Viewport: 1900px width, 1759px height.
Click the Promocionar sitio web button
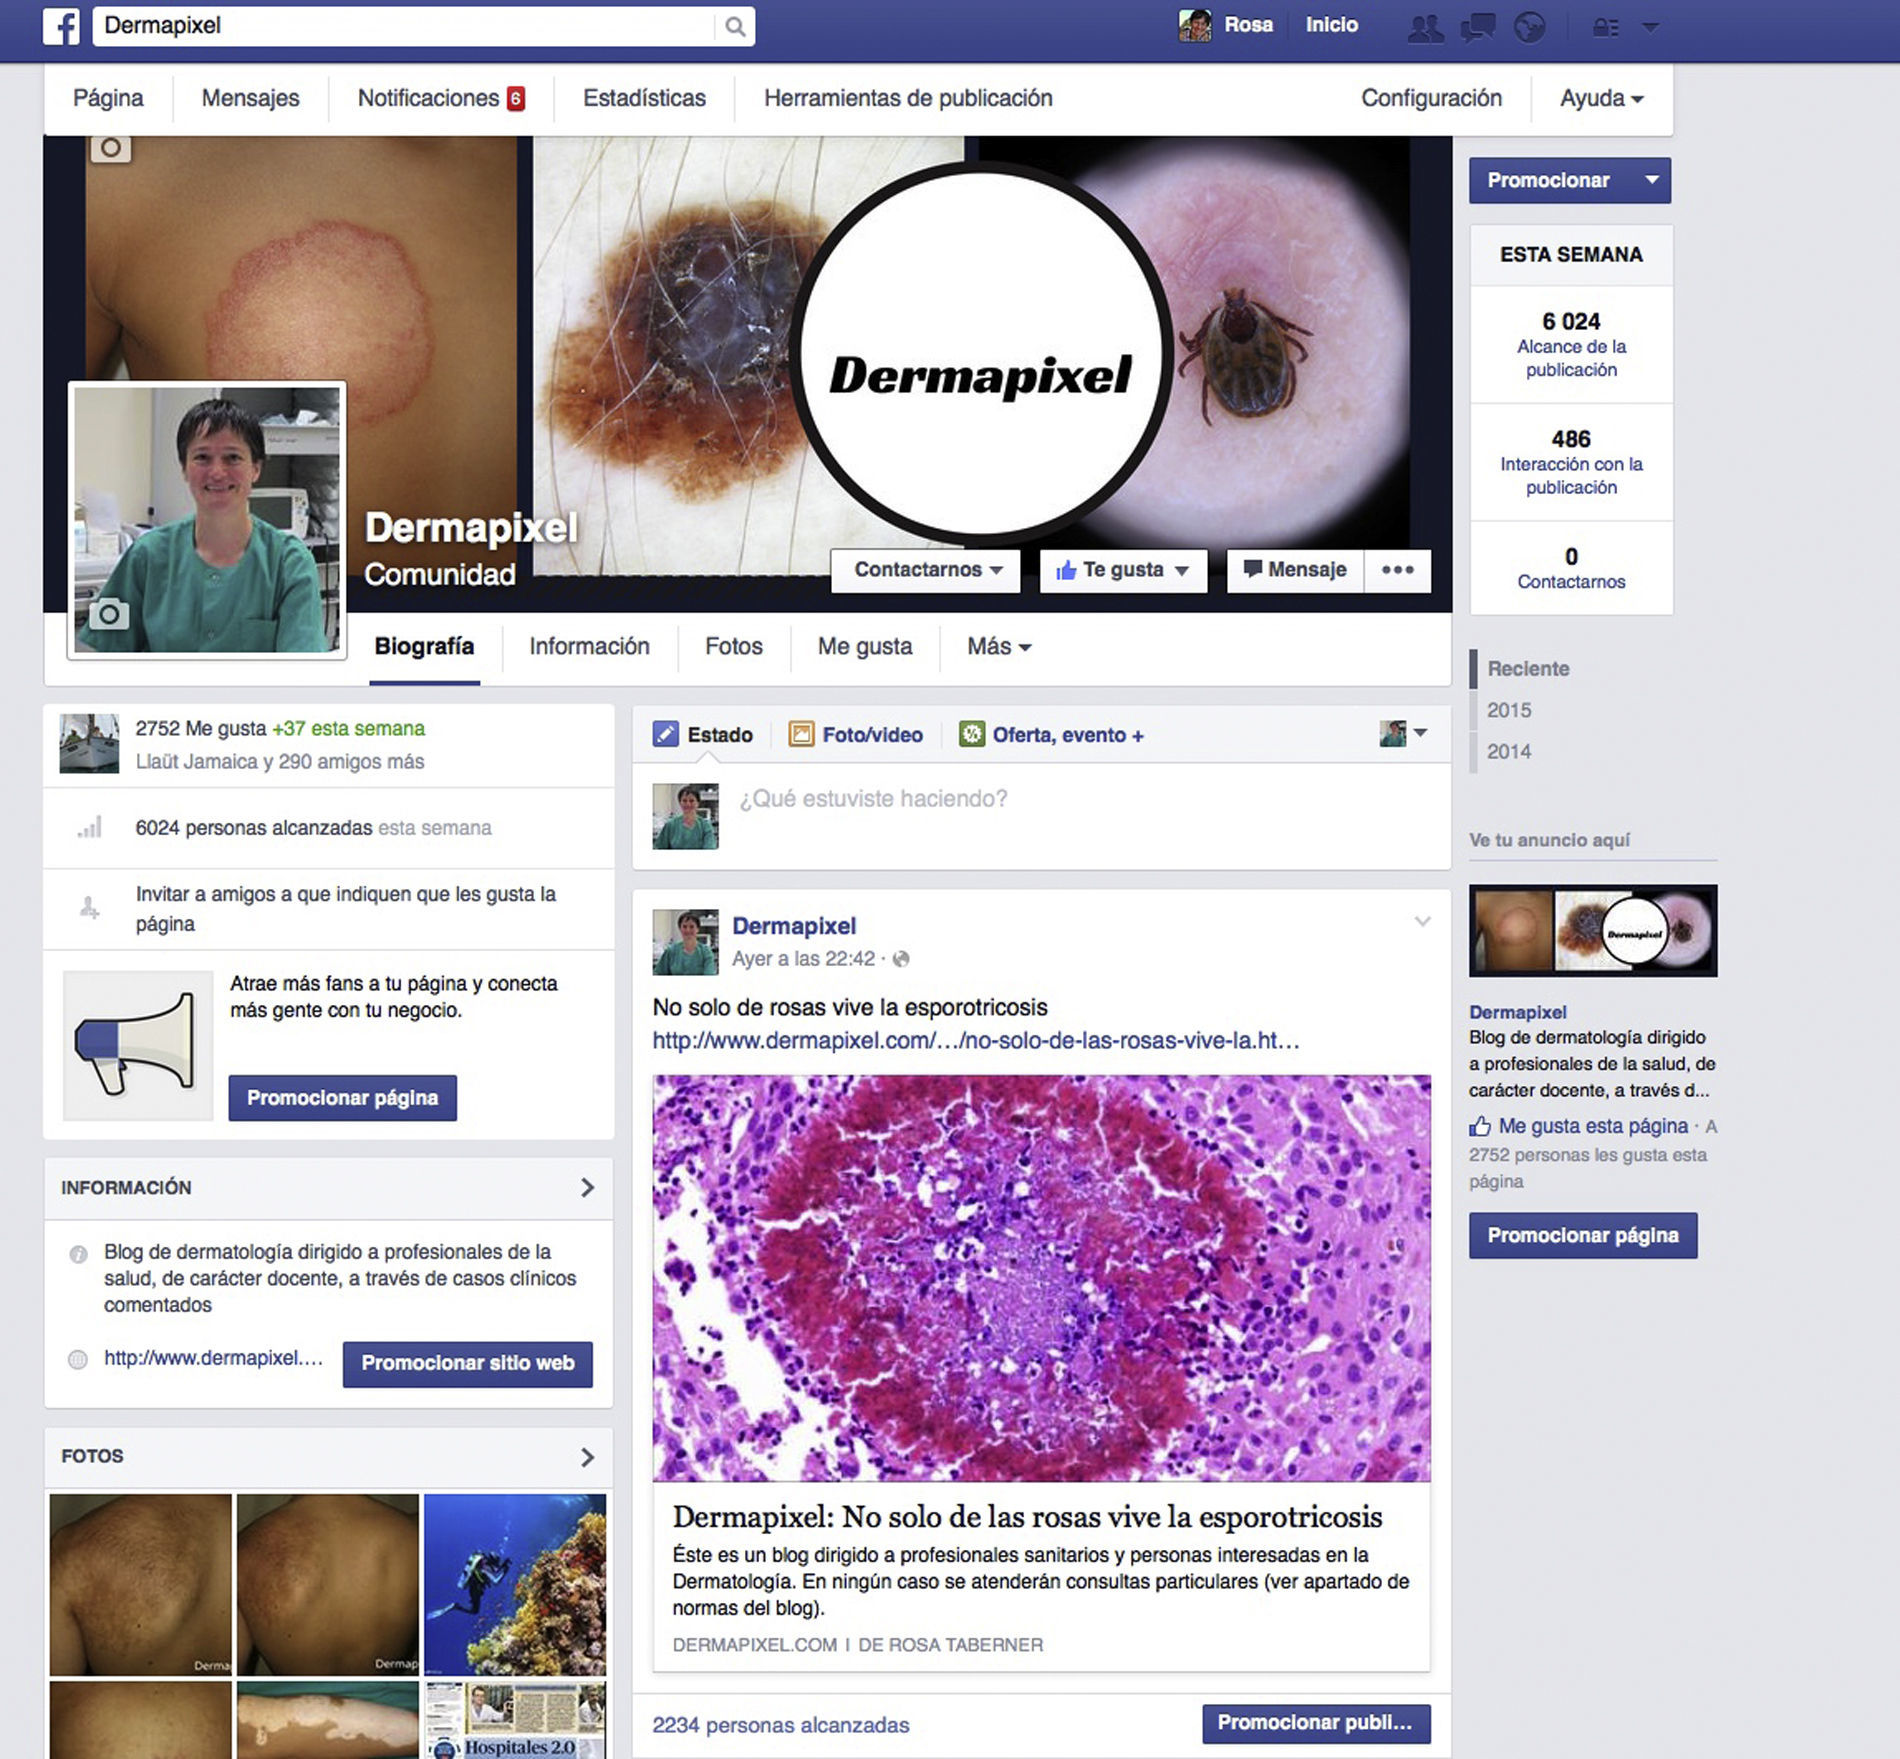click(467, 1363)
